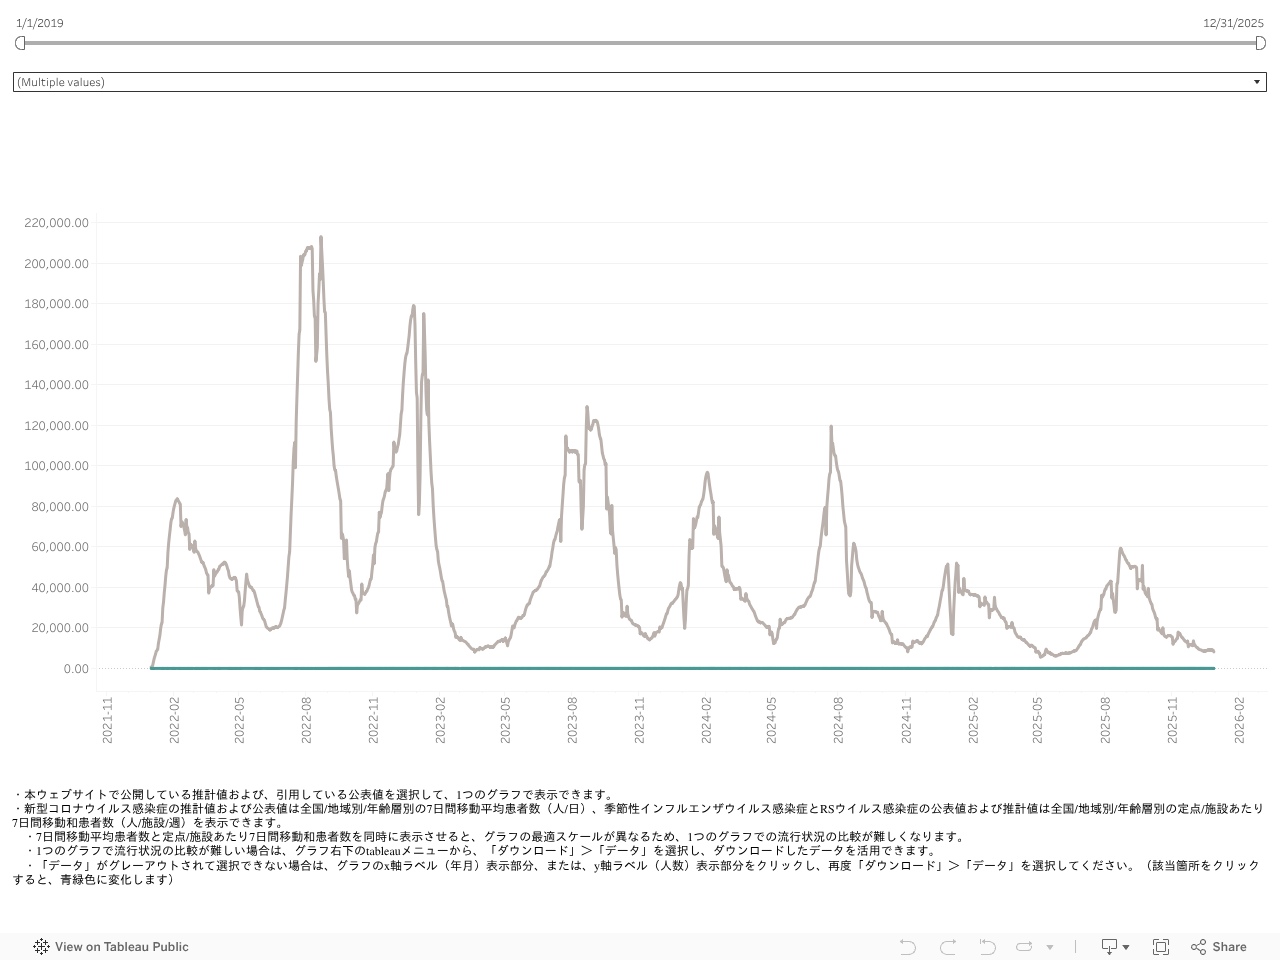The height and width of the screenshot is (960, 1280).
Task: Click the Revert view icon
Action: [987, 947]
